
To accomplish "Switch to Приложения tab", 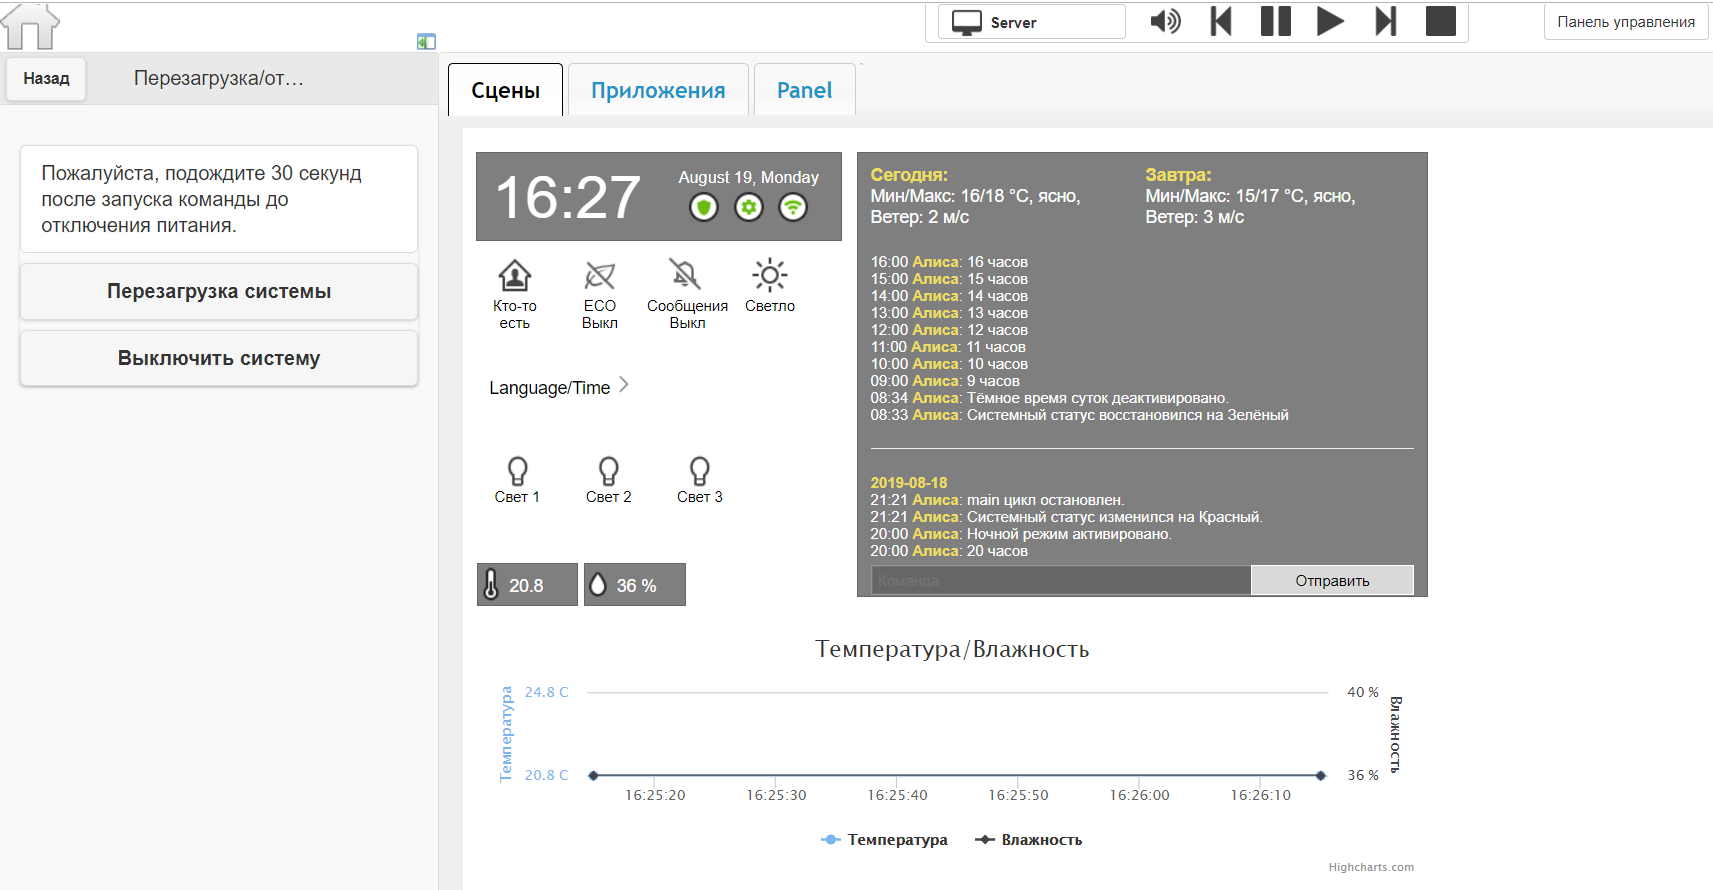I will 658,90.
